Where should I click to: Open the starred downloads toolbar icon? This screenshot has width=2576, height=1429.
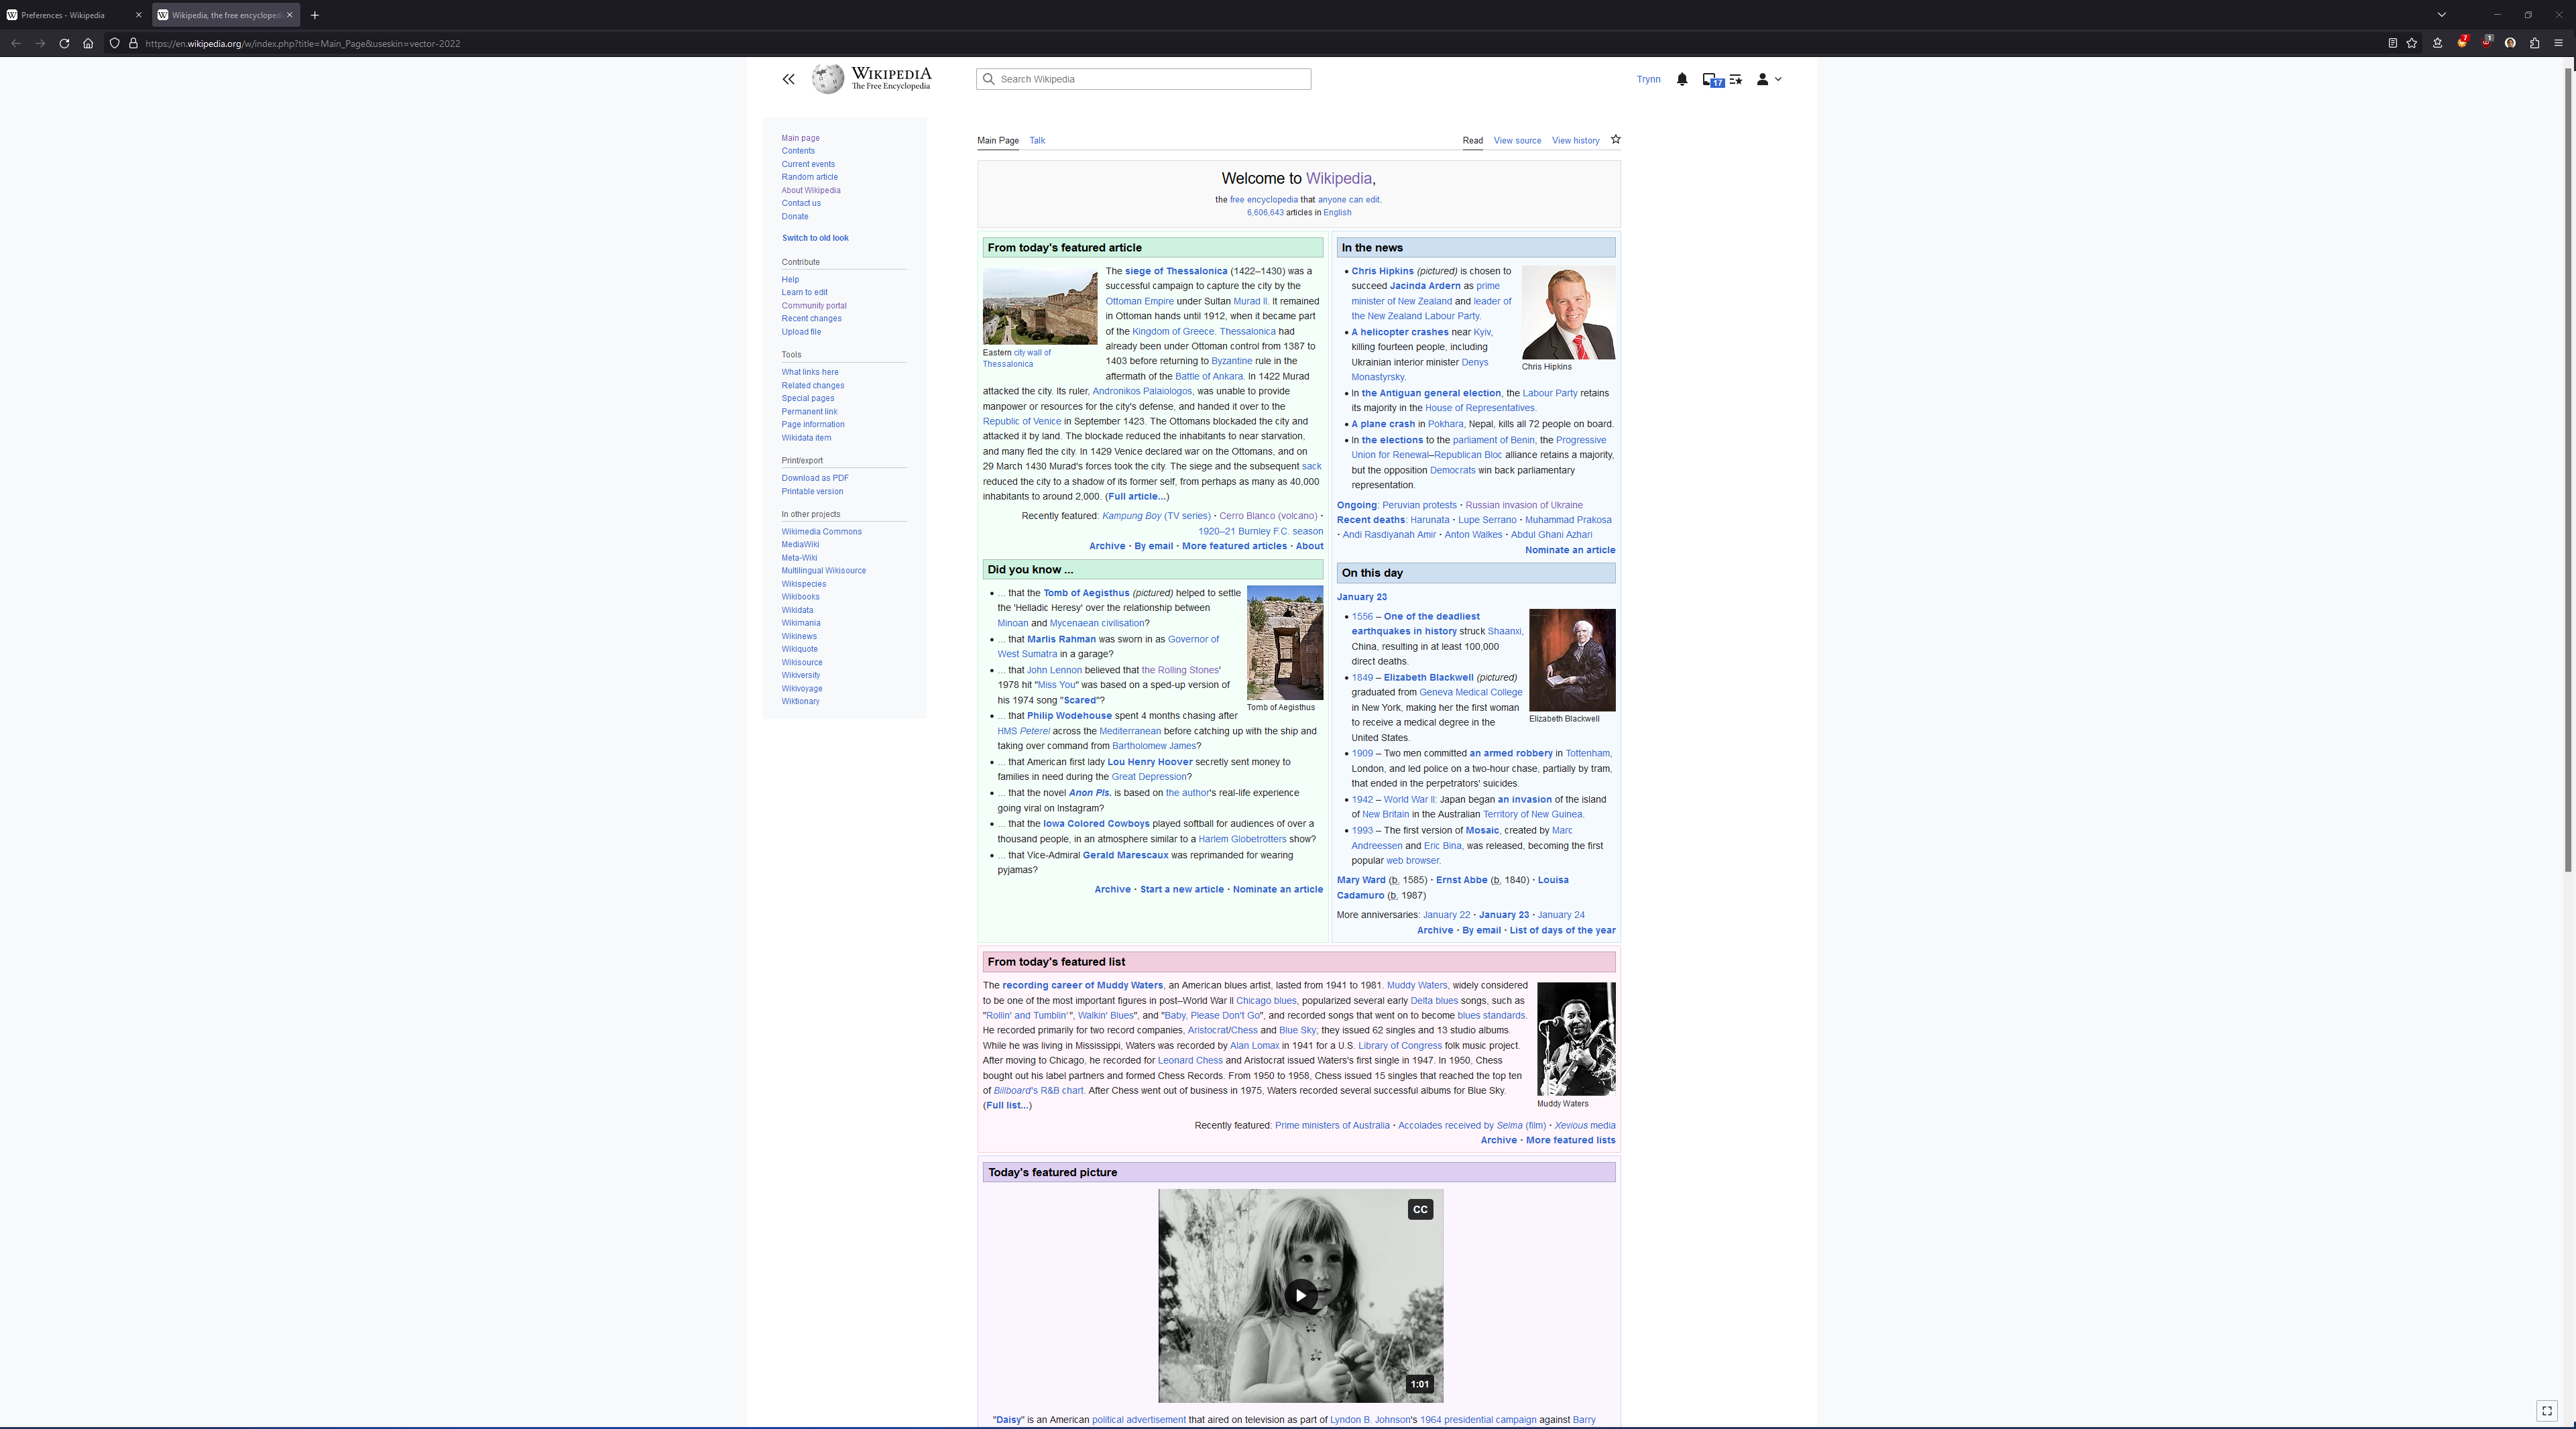coord(2438,43)
